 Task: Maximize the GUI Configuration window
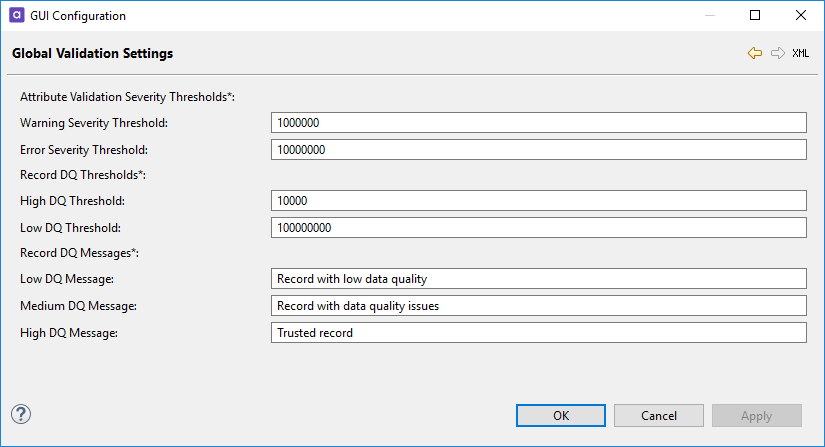tap(755, 16)
